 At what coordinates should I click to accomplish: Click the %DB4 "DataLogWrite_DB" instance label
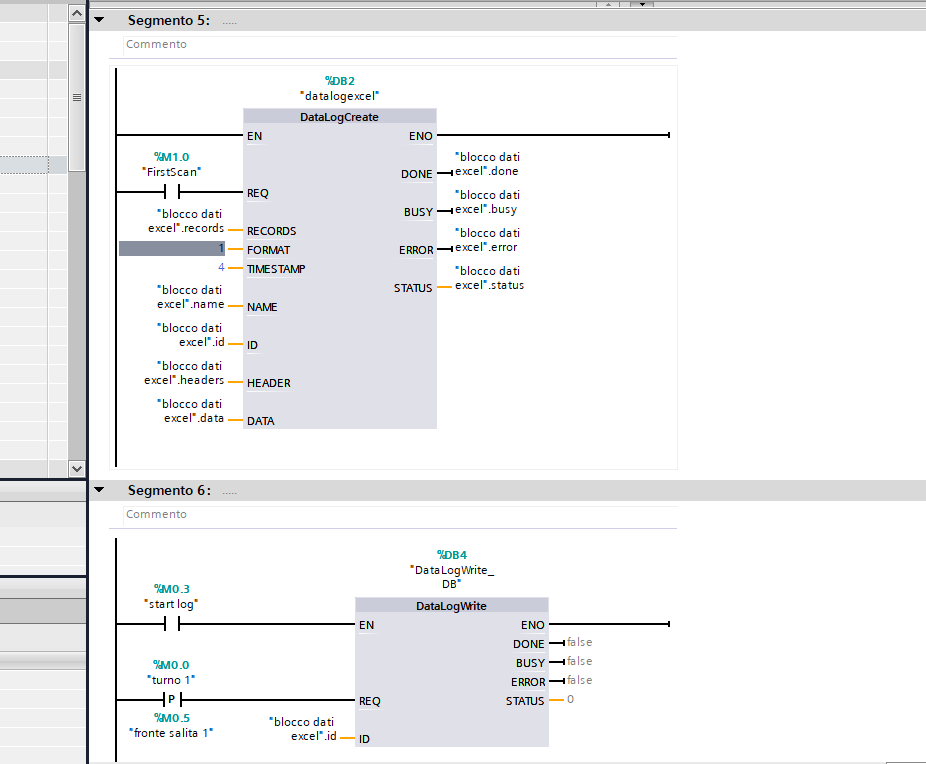point(452,569)
